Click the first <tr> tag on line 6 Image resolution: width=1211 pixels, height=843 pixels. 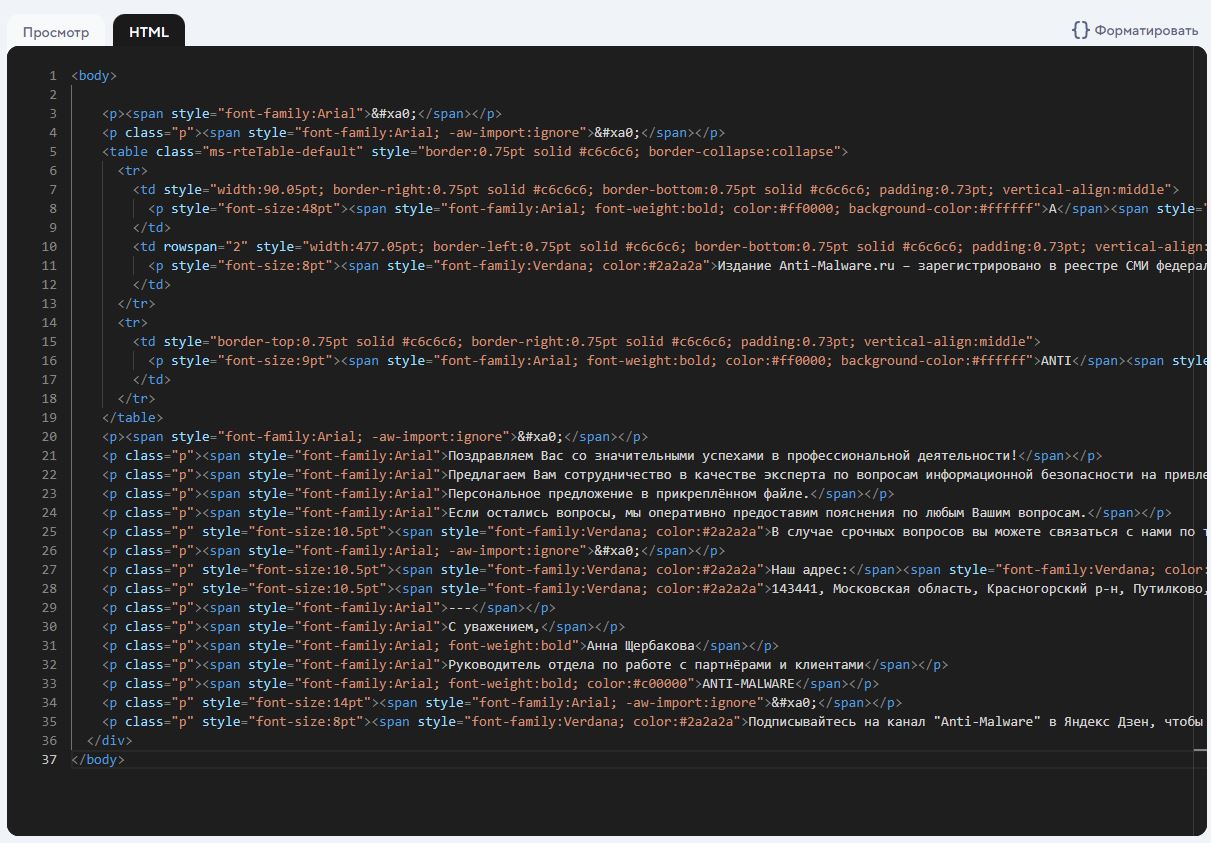132,171
